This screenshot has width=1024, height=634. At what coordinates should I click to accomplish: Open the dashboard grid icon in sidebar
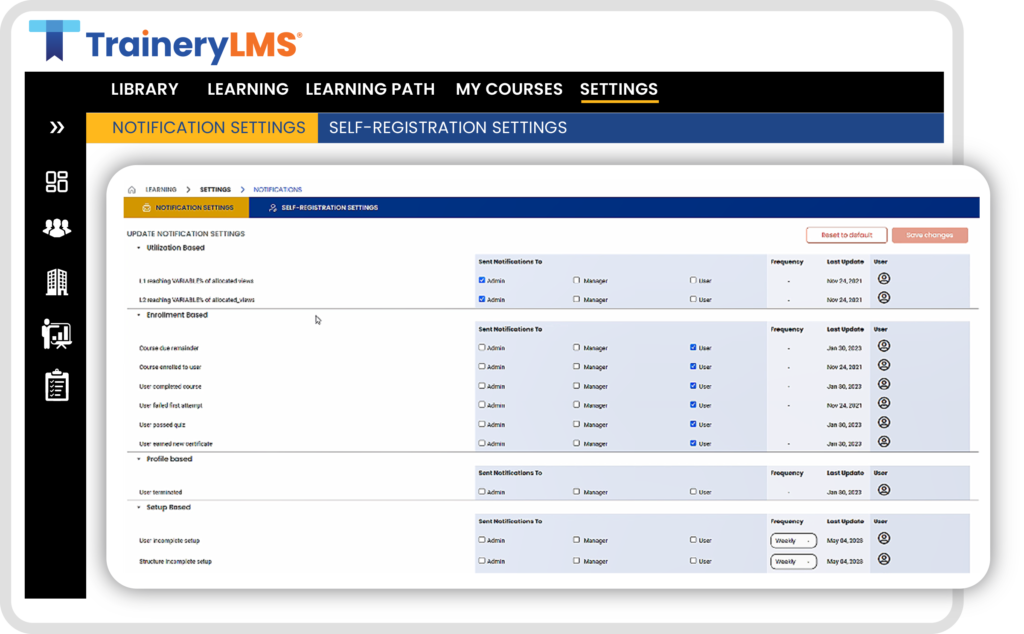click(57, 182)
